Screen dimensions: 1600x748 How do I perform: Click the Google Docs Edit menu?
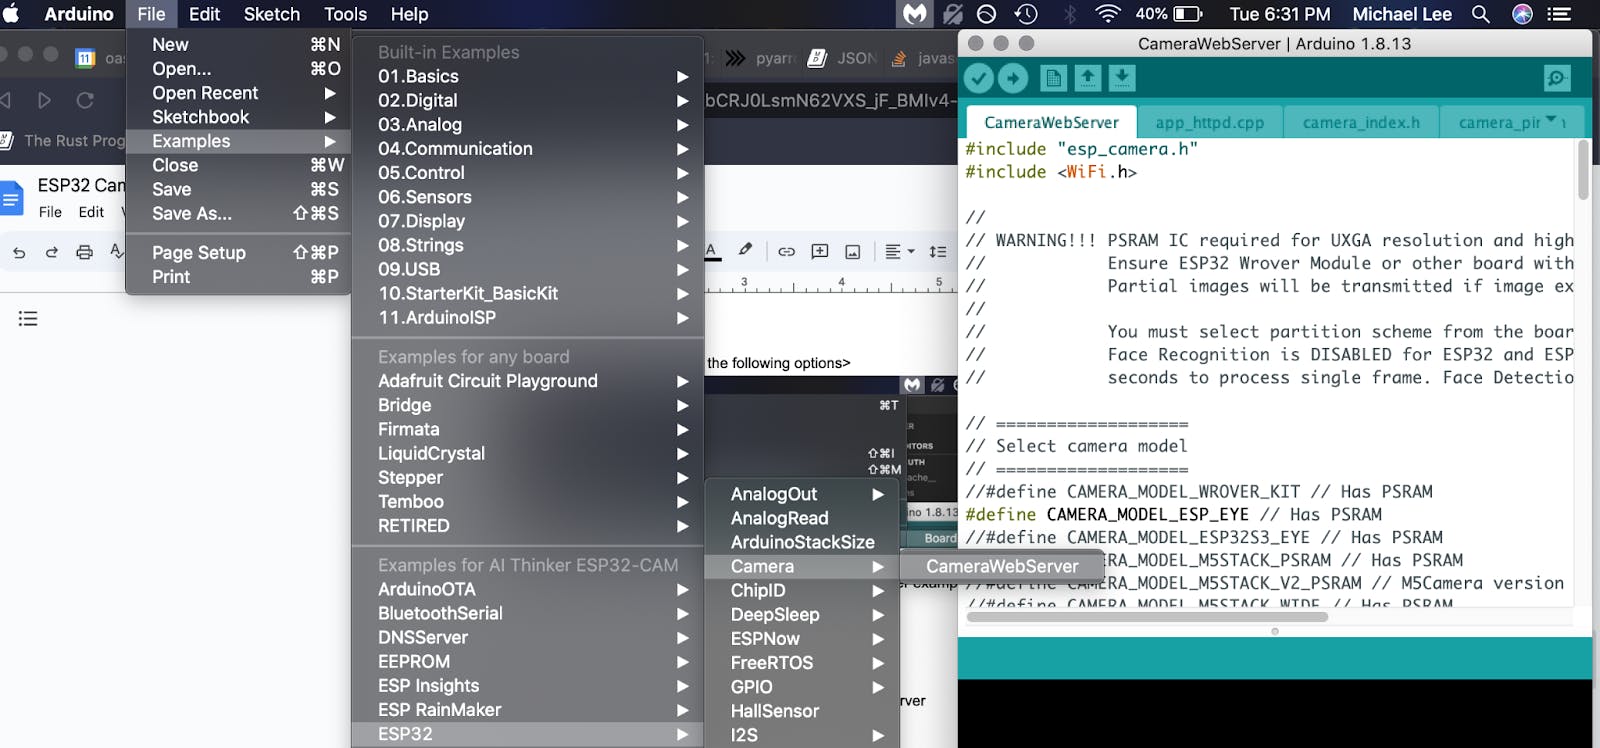click(x=91, y=212)
